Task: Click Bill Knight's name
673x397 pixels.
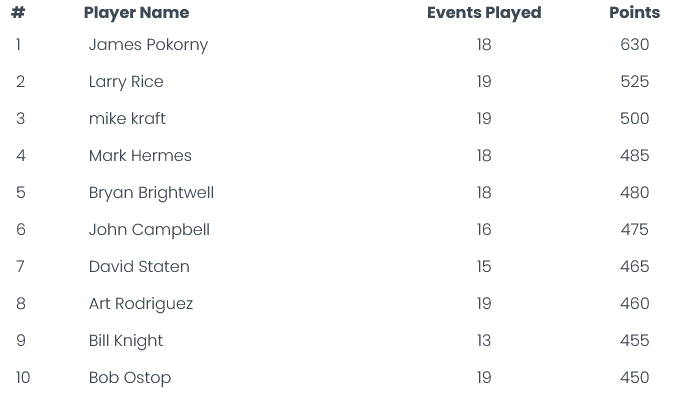Action: point(126,341)
